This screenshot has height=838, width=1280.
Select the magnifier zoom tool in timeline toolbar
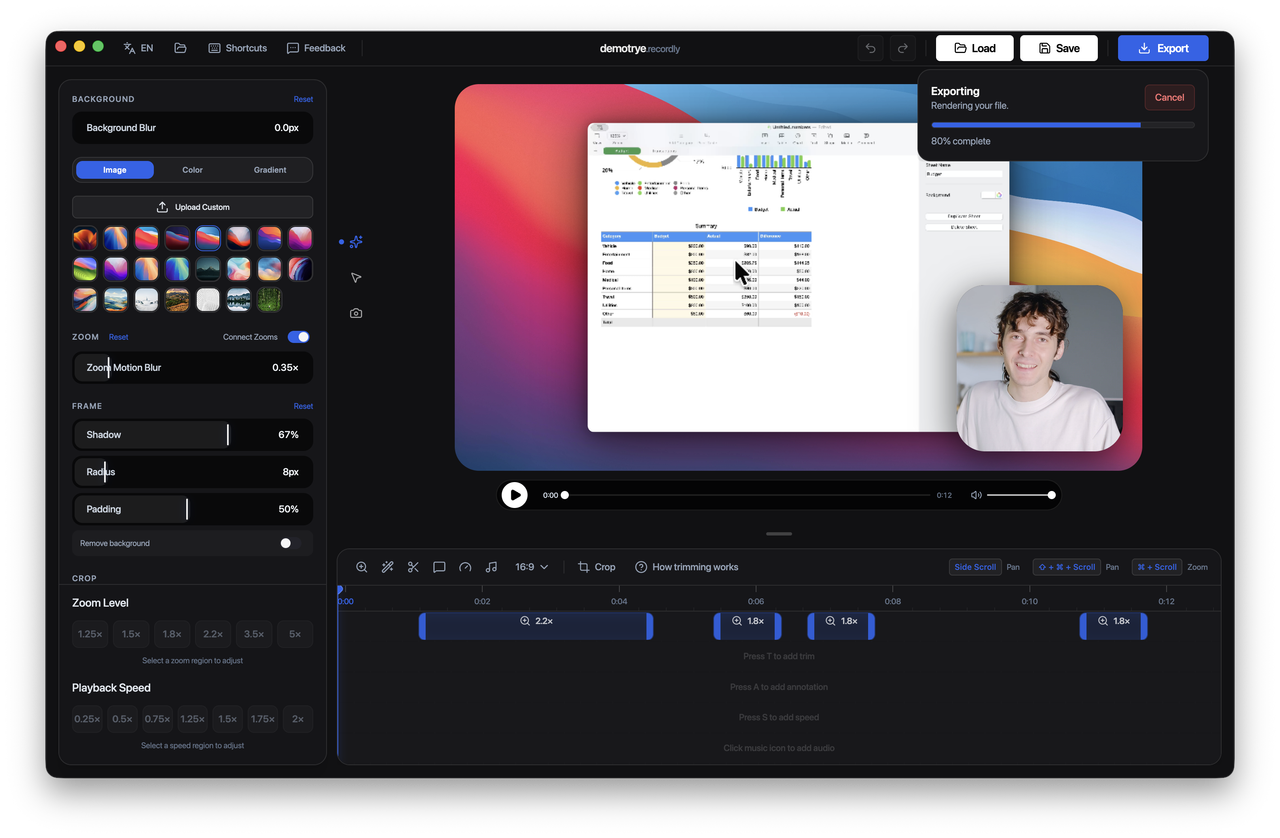[x=362, y=567]
